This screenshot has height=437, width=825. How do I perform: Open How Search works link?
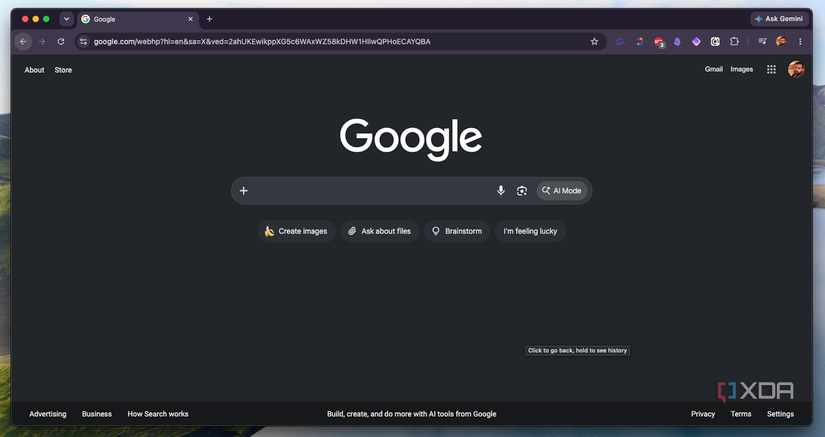click(x=158, y=414)
